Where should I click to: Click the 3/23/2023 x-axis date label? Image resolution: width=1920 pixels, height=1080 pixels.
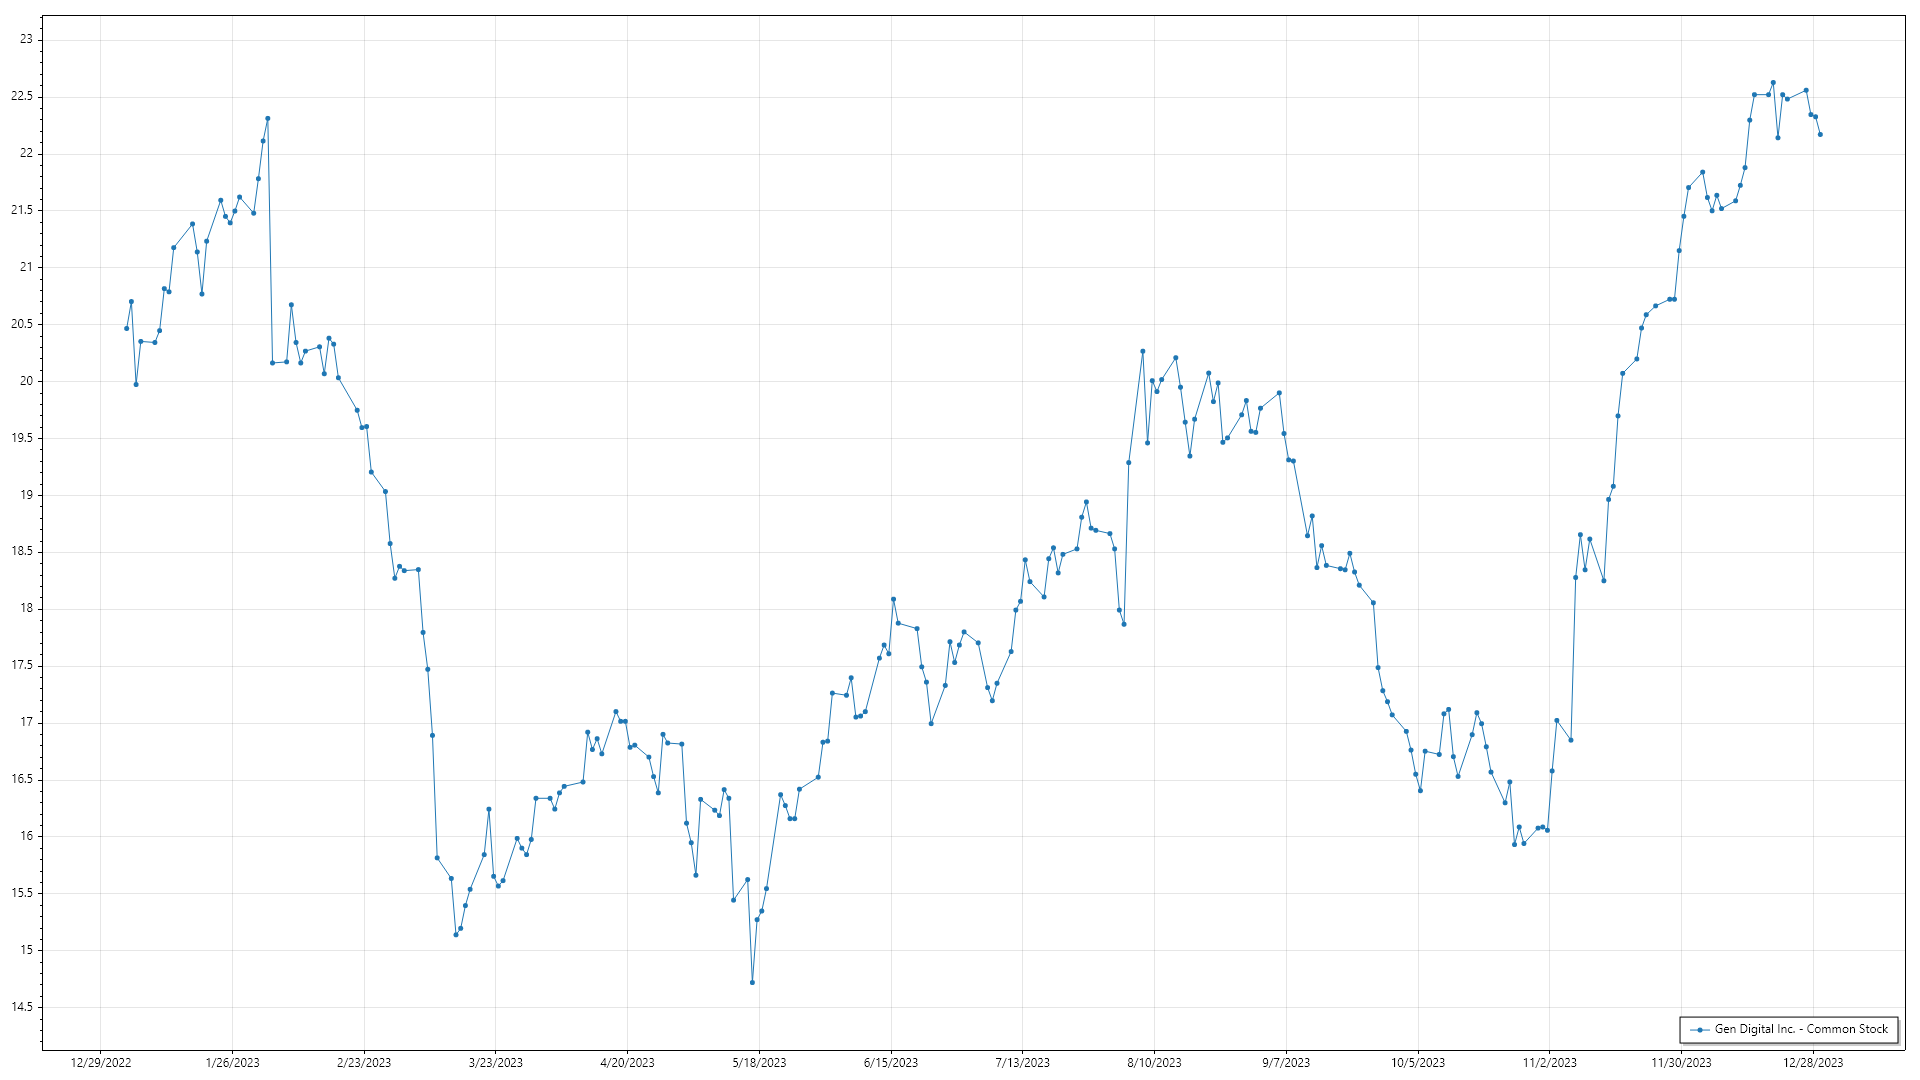(496, 1063)
